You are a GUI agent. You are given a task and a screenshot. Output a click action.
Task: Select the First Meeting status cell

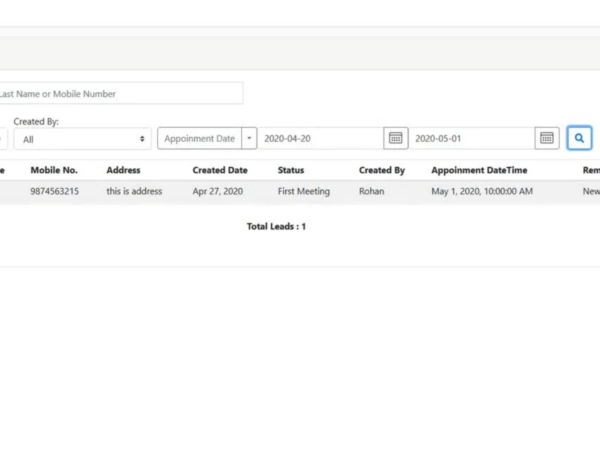point(304,191)
